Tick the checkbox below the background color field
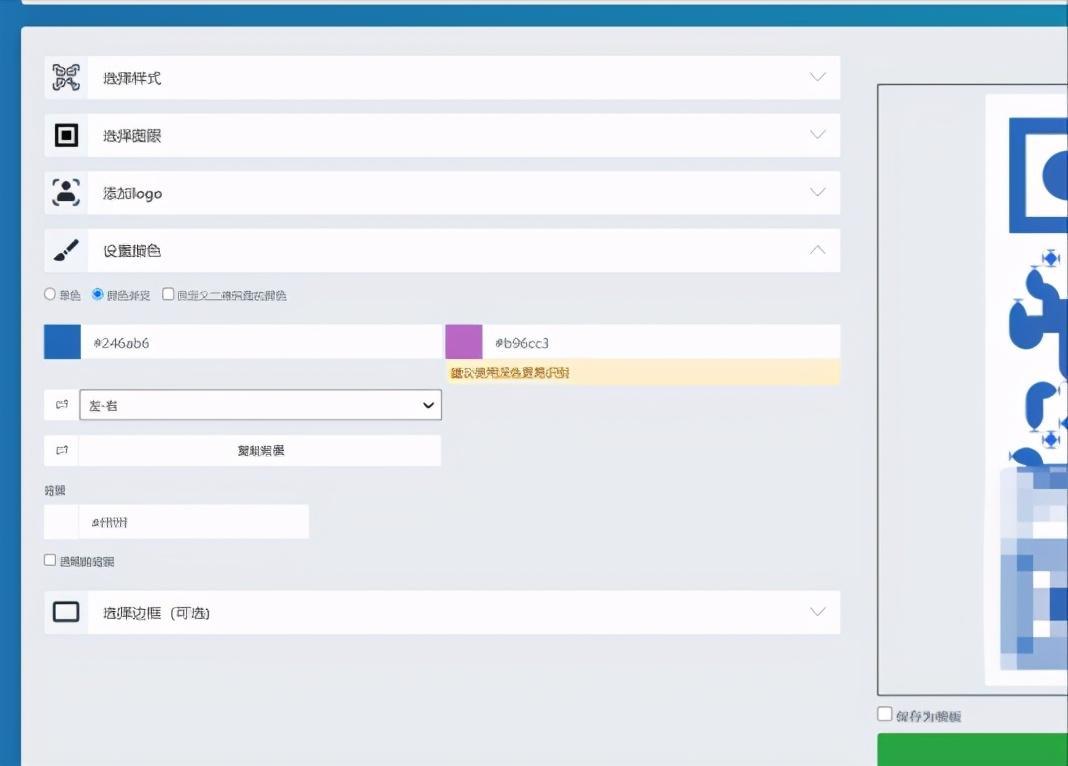This screenshot has width=1068, height=766. pos(50,561)
